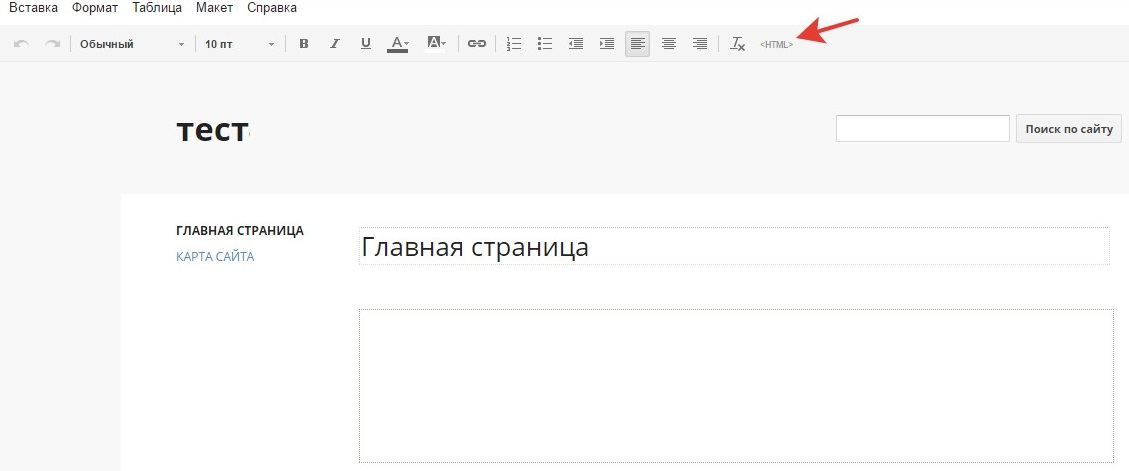Click the Redo arrow icon
Screen dimensions: 1129x471
pos(52,44)
